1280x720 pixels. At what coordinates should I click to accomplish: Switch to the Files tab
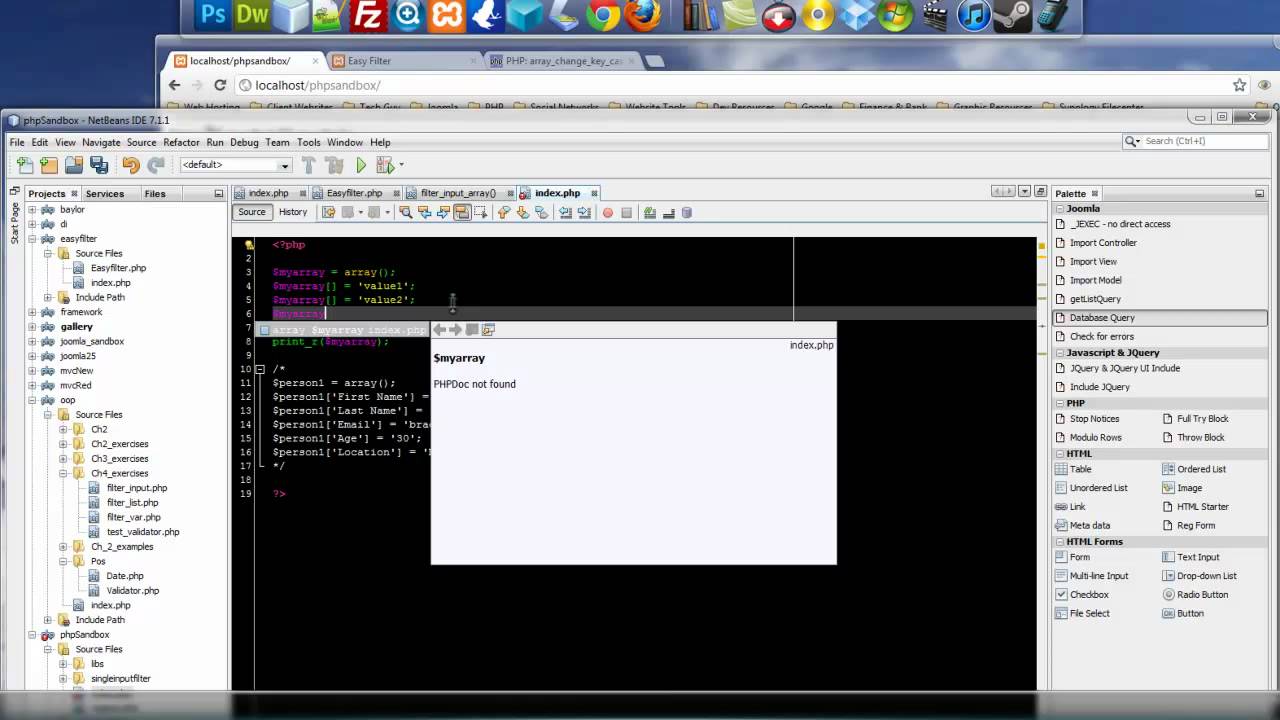[155, 194]
